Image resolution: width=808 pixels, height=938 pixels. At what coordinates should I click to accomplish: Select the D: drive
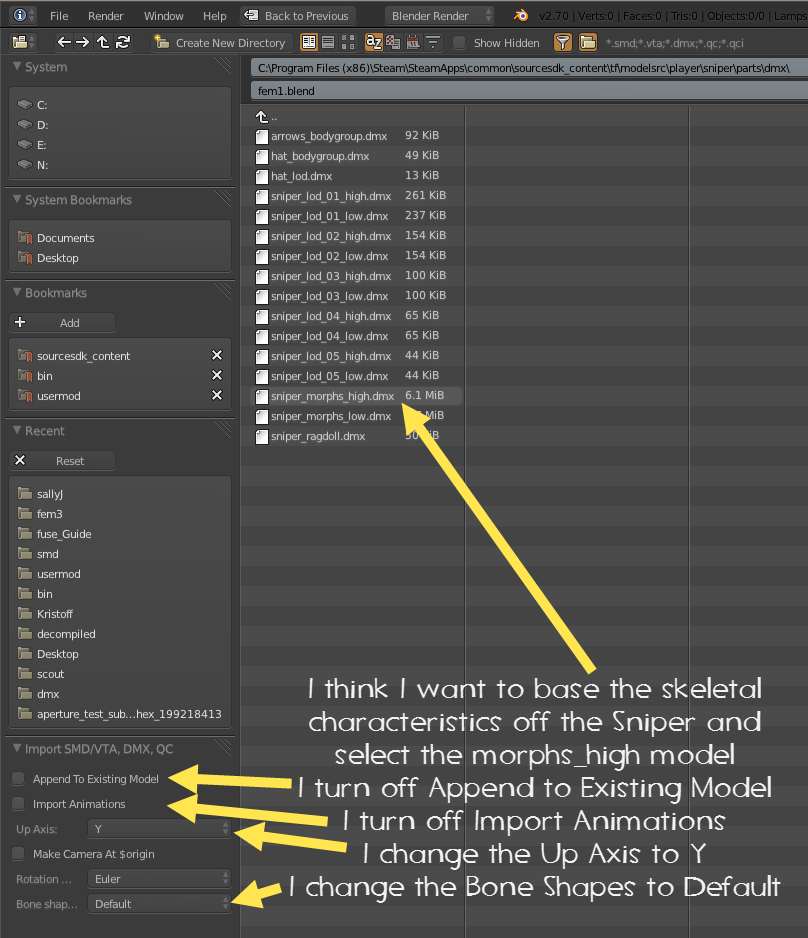click(x=120, y=124)
